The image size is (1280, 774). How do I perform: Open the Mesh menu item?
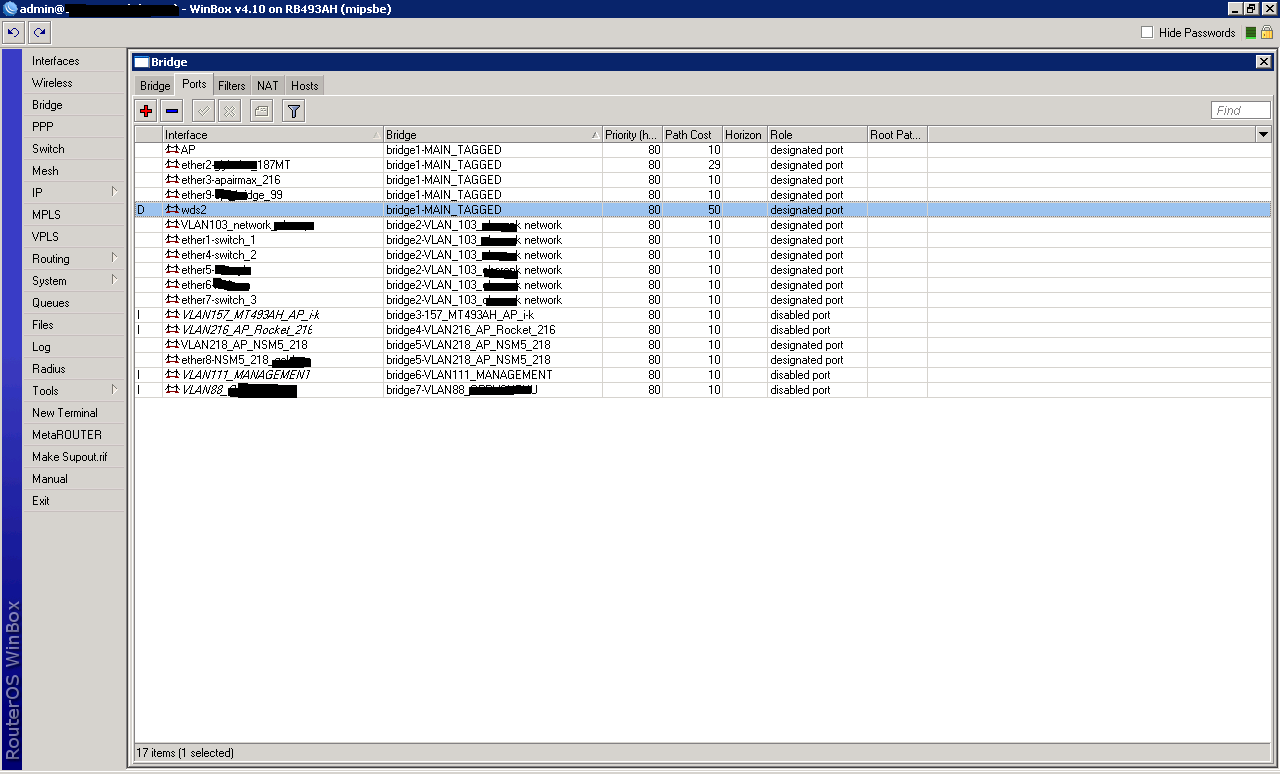pos(75,171)
